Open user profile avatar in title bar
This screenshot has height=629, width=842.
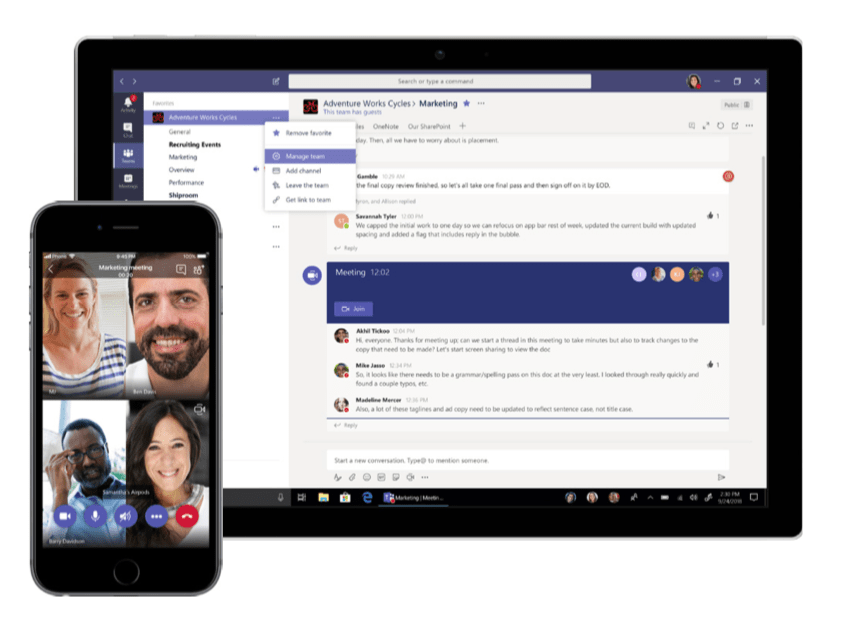click(x=694, y=82)
